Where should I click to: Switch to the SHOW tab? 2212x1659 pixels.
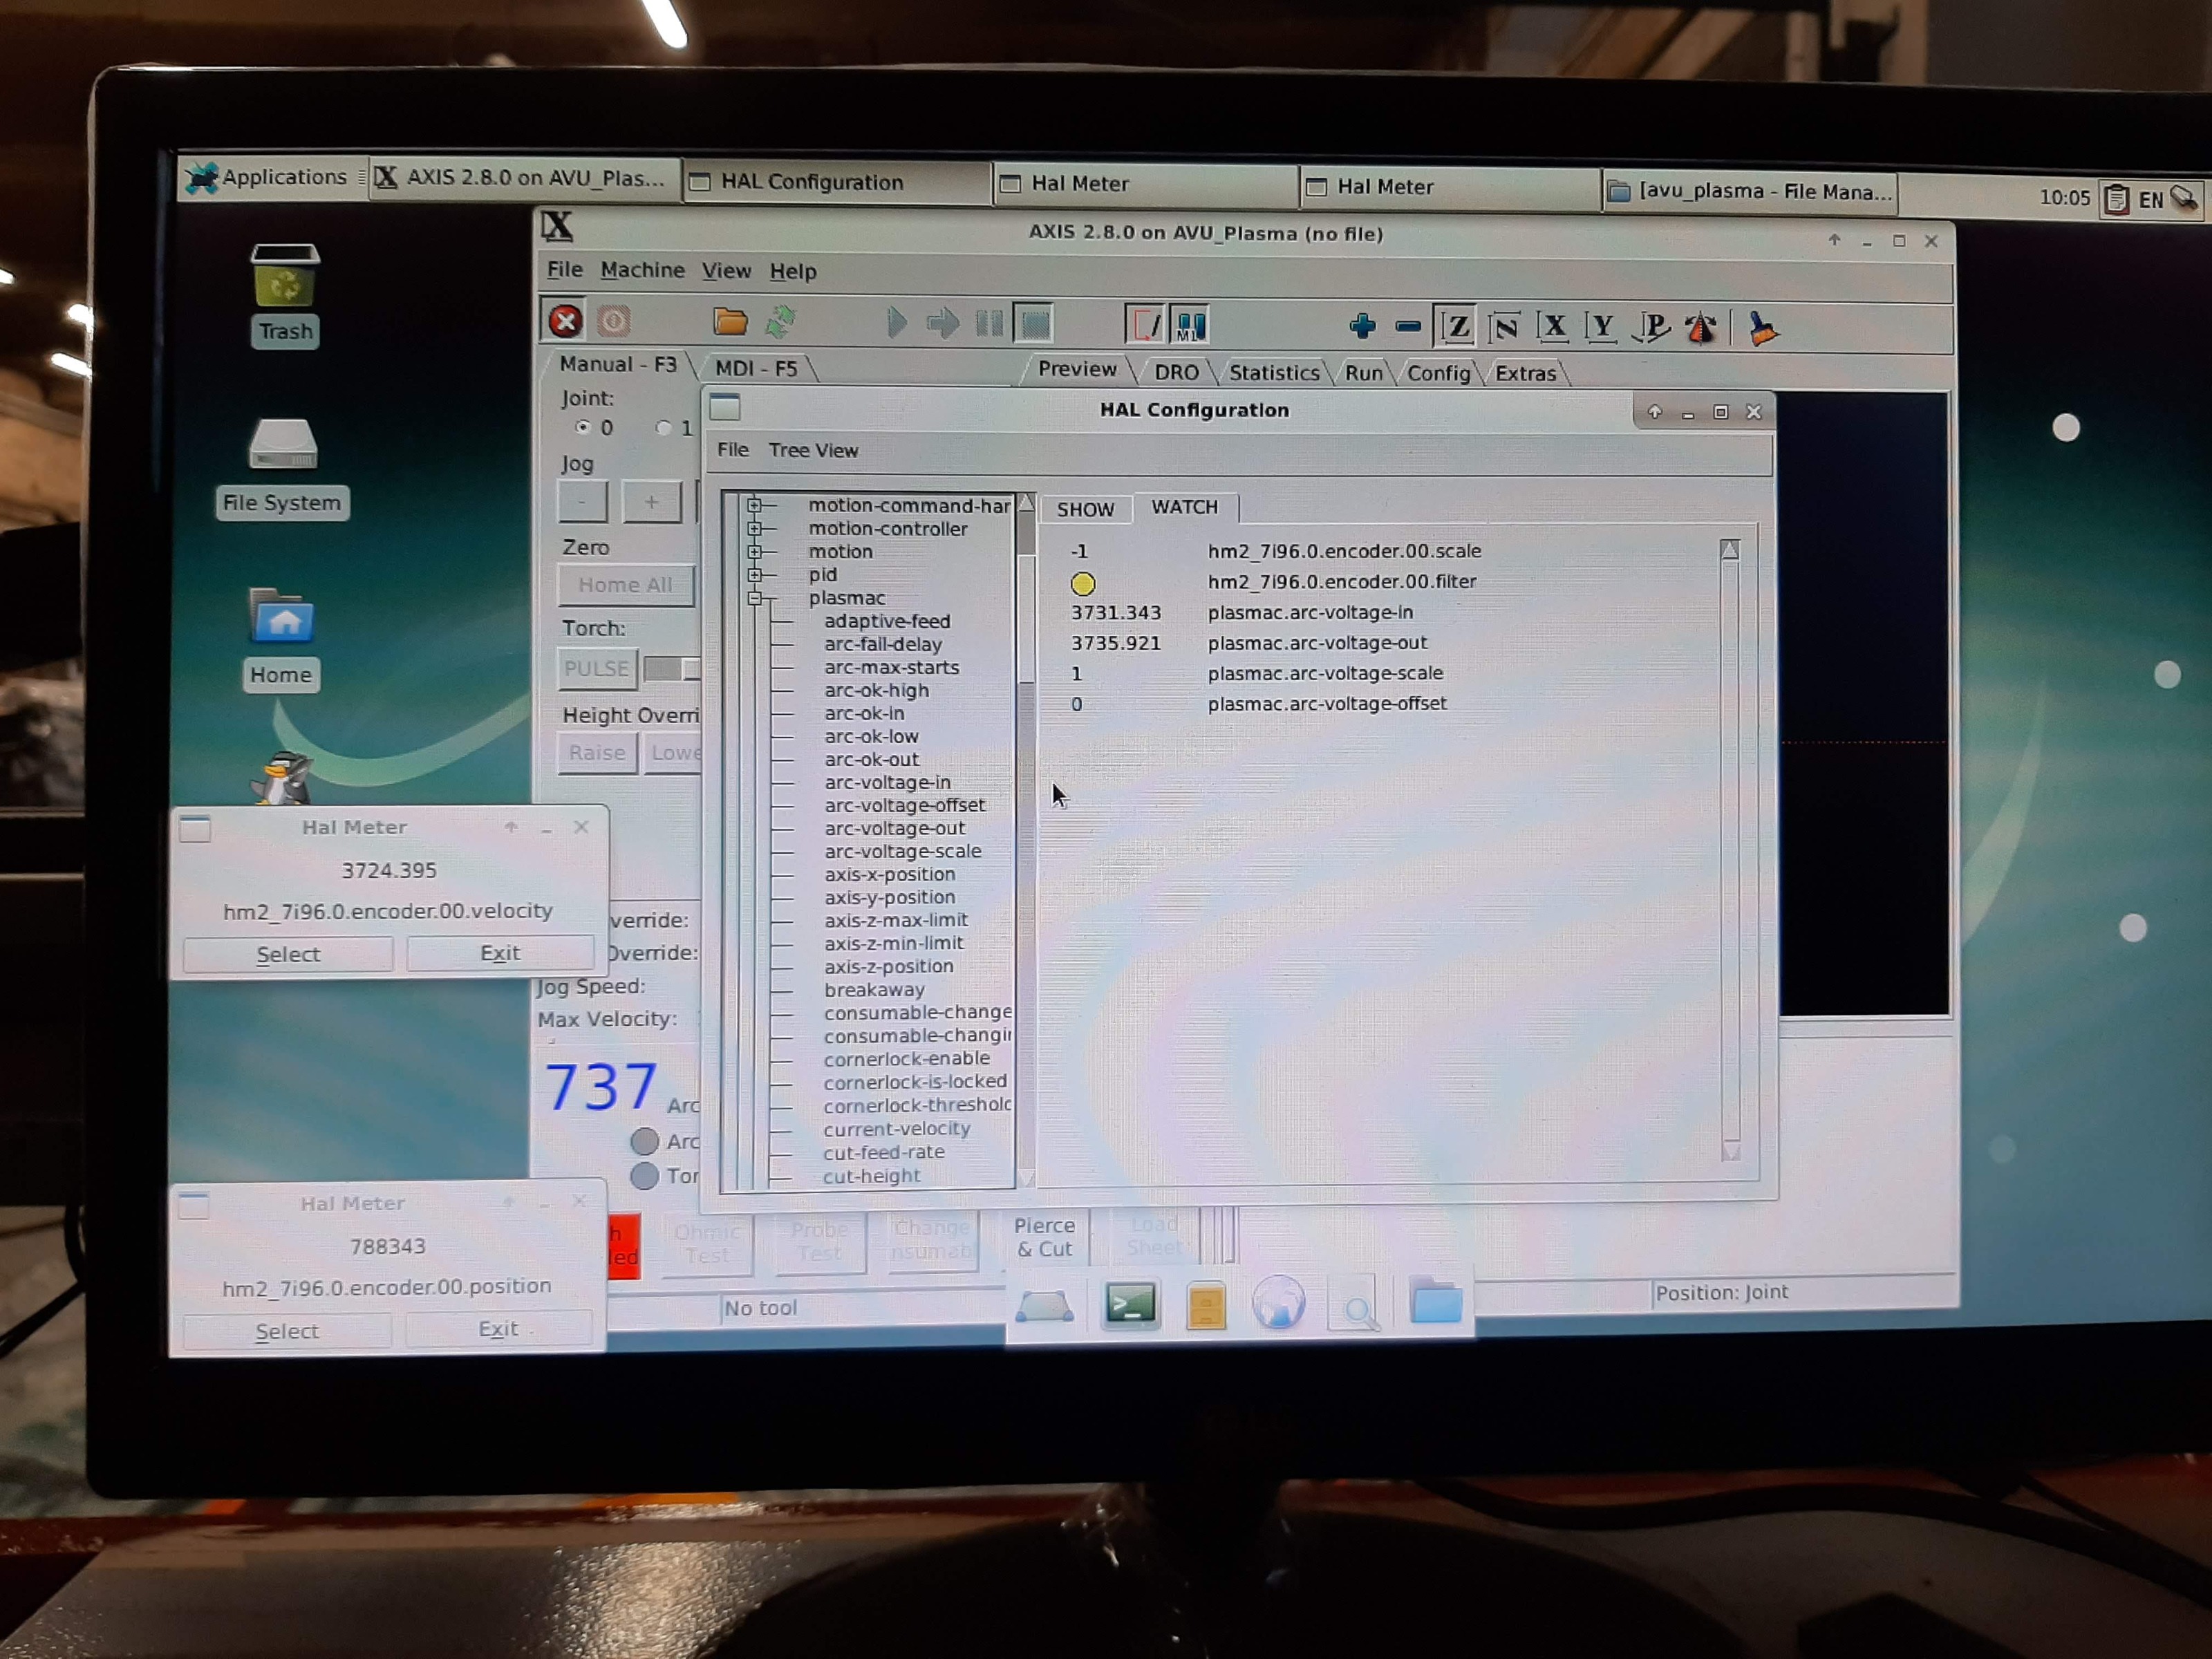(x=1086, y=509)
